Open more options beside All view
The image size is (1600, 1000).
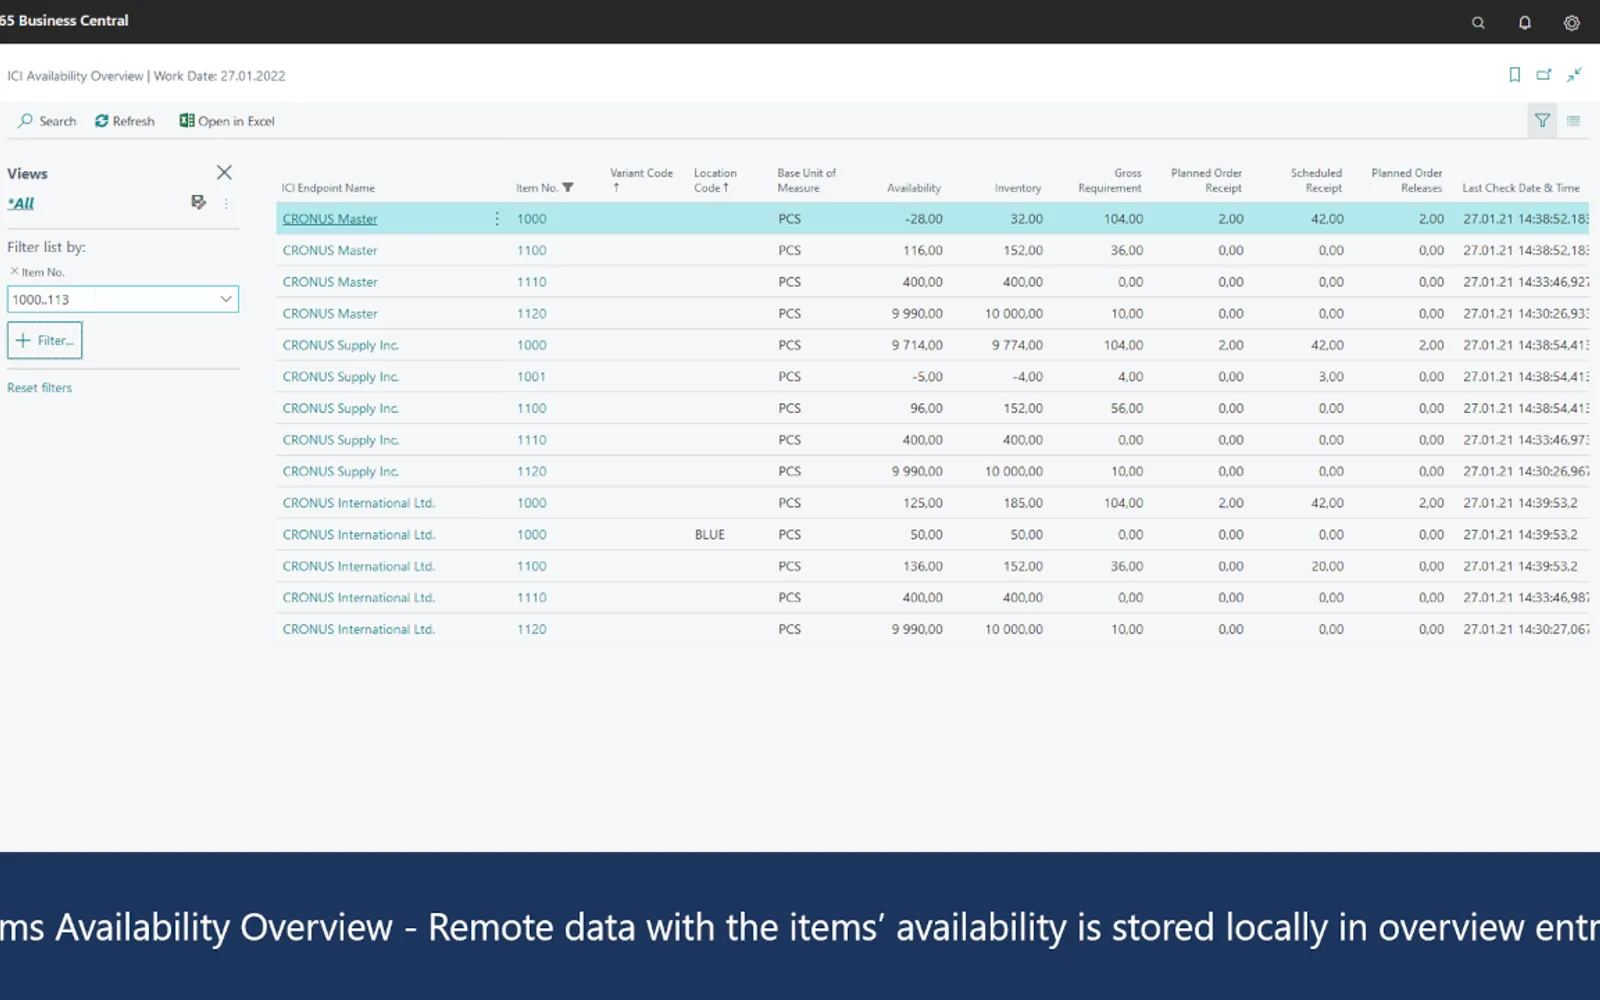coord(226,203)
